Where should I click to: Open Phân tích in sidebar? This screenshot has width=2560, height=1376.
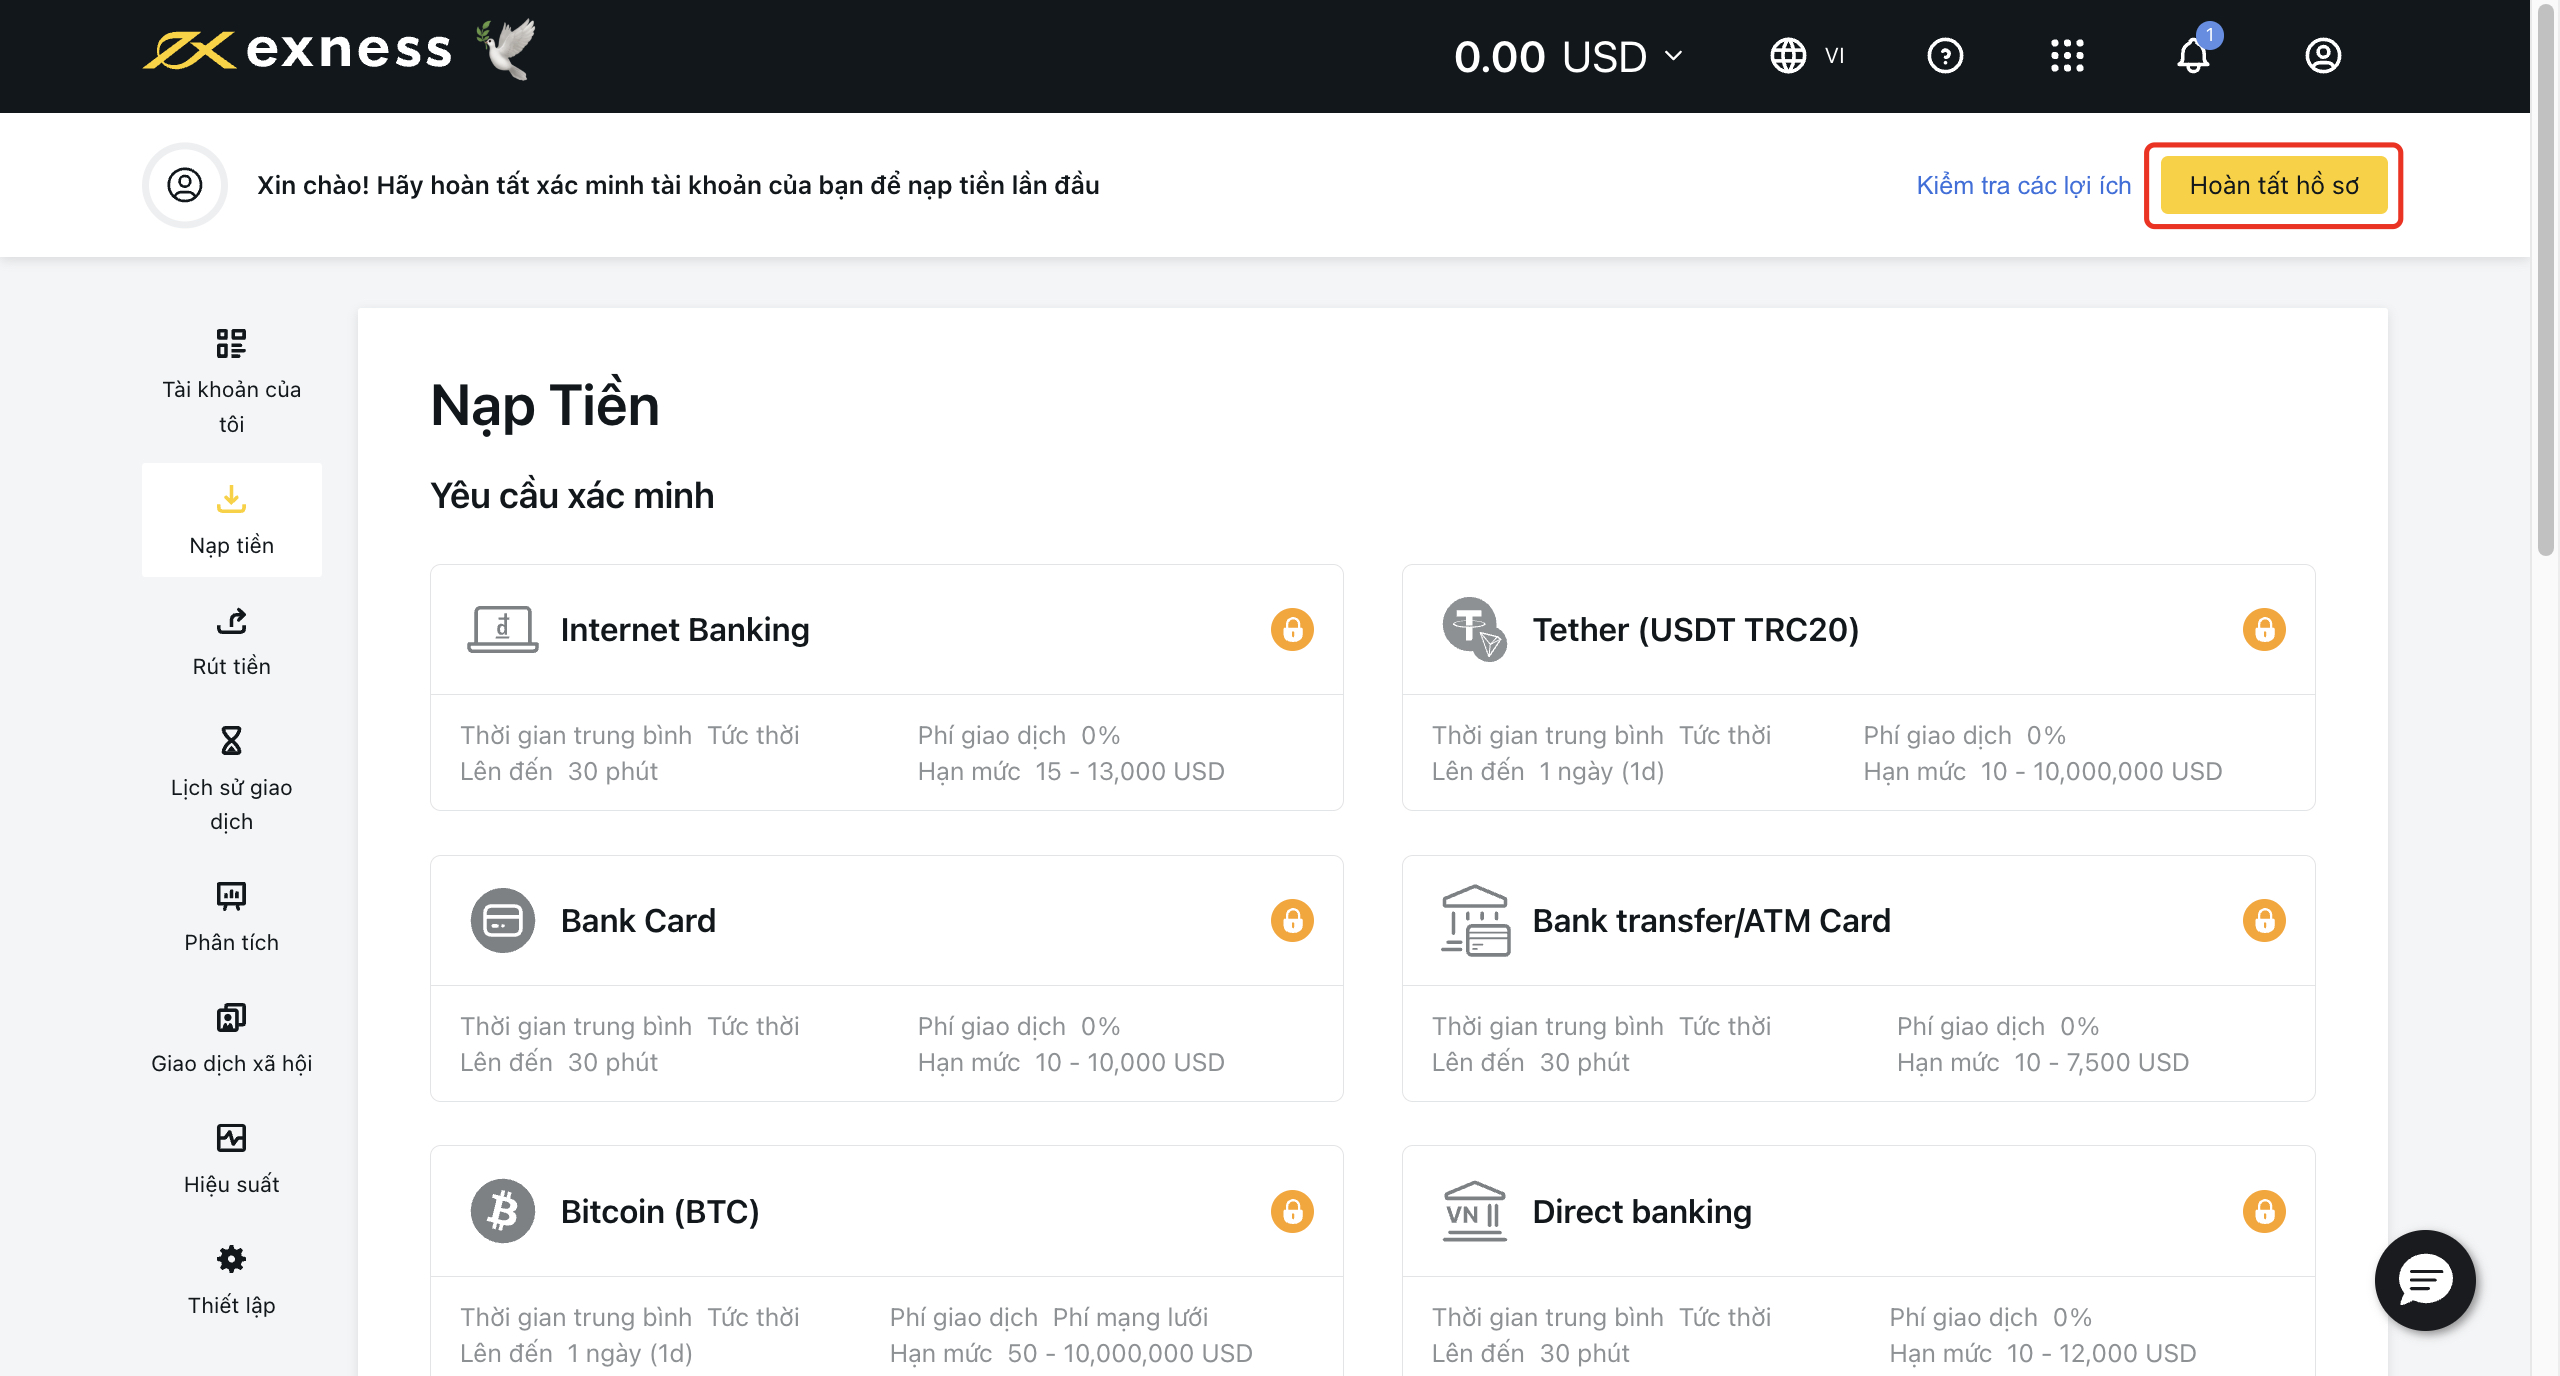tap(232, 917)
